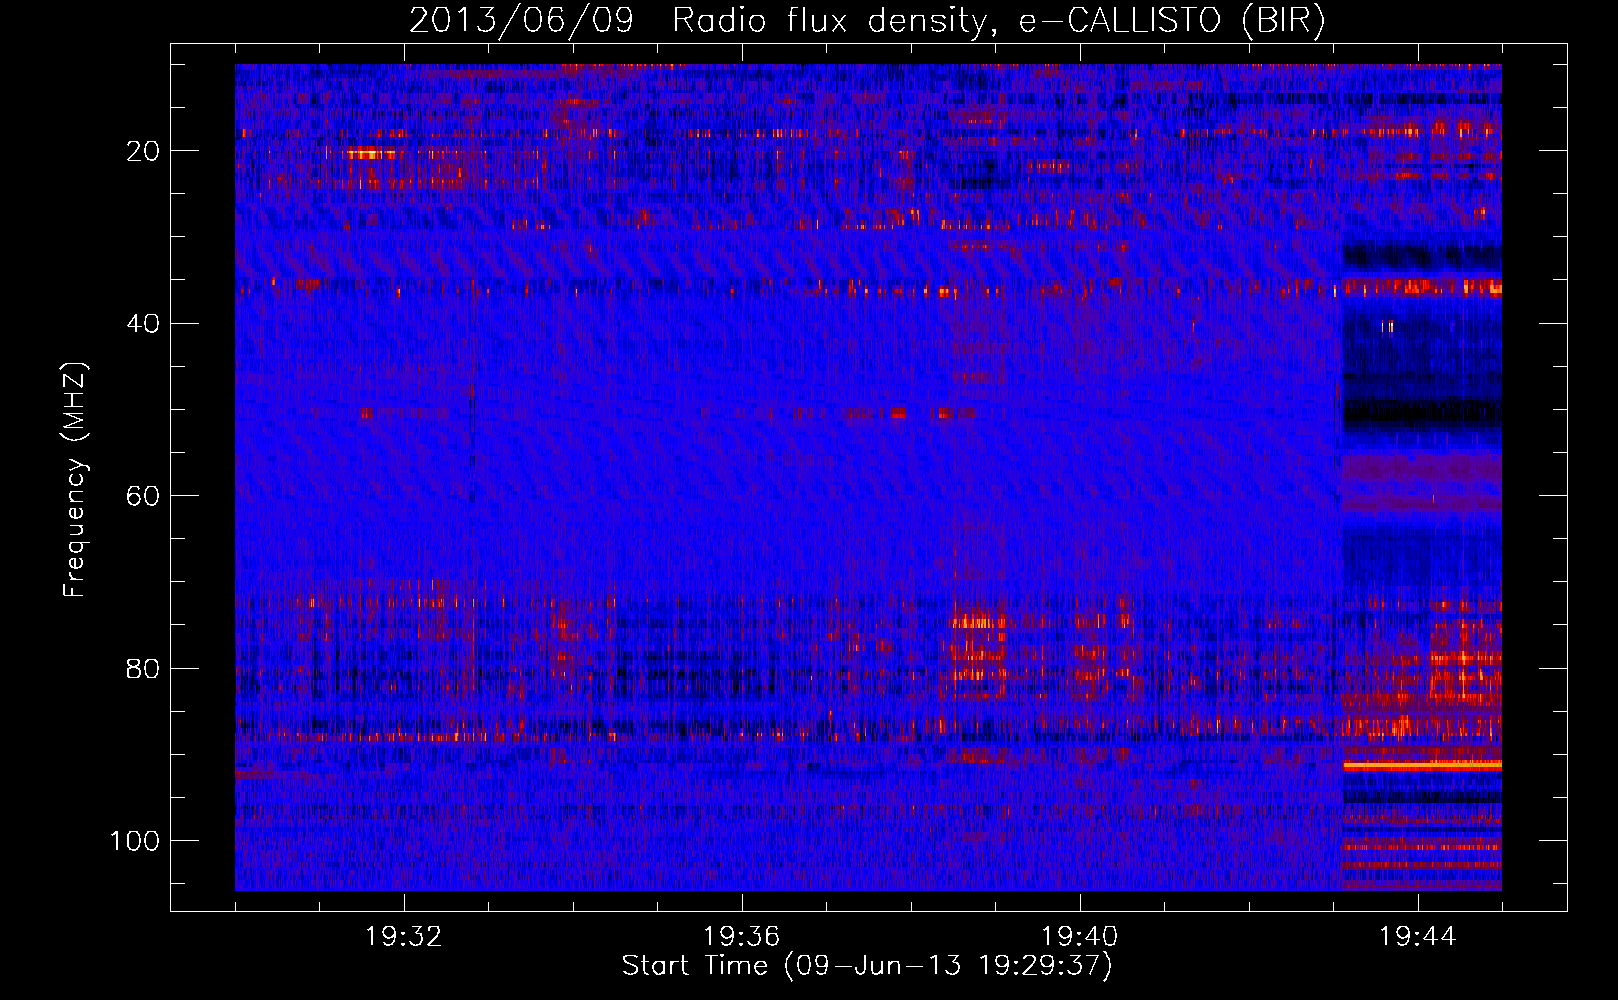Click the 19:40 time tick label
The width and height of the screenshot is (1618, 1000).
coord(1079,937)
